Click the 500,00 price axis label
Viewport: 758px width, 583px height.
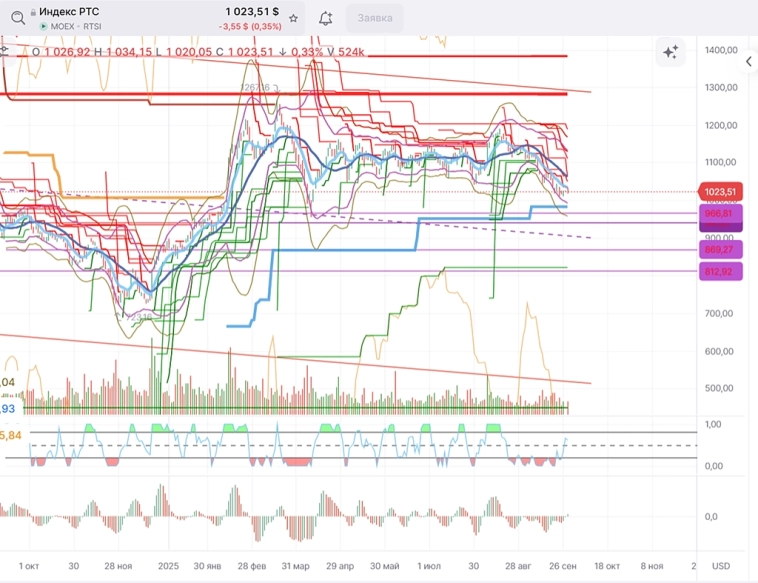[x=719, y=388]
